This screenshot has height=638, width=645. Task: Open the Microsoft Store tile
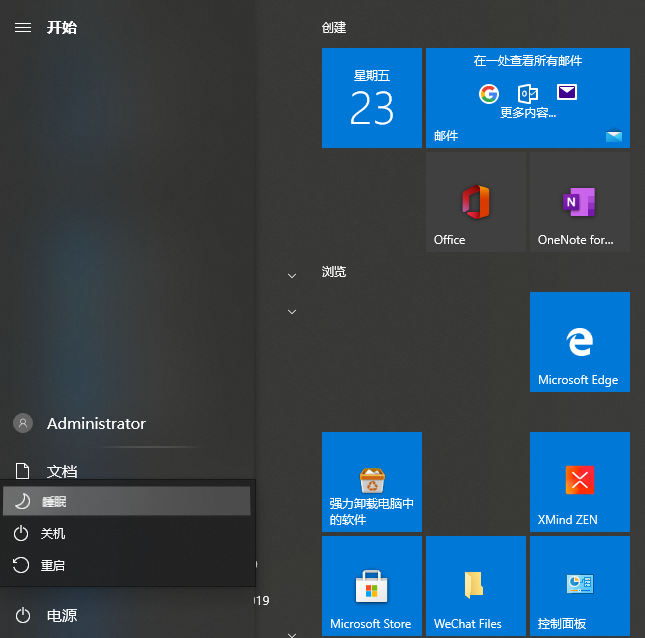pyautogui.click(x=371, y=586)
